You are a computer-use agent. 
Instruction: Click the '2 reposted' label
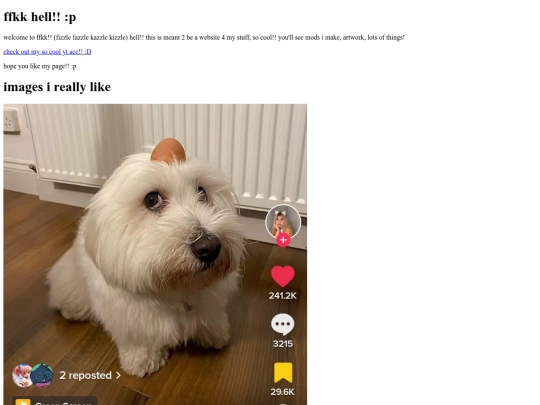pos(85,375)
